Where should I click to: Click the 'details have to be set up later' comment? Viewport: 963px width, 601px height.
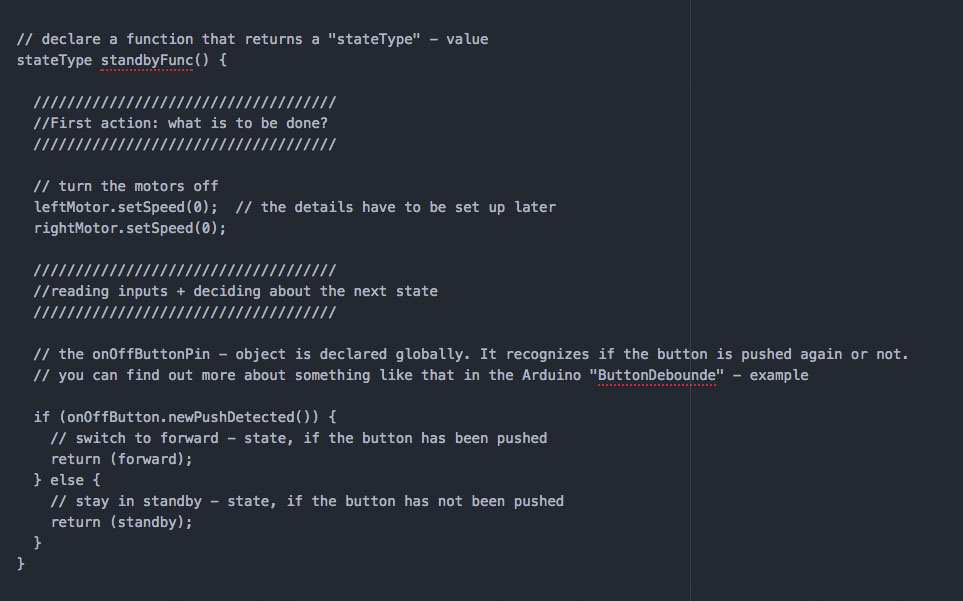point(396,207)
